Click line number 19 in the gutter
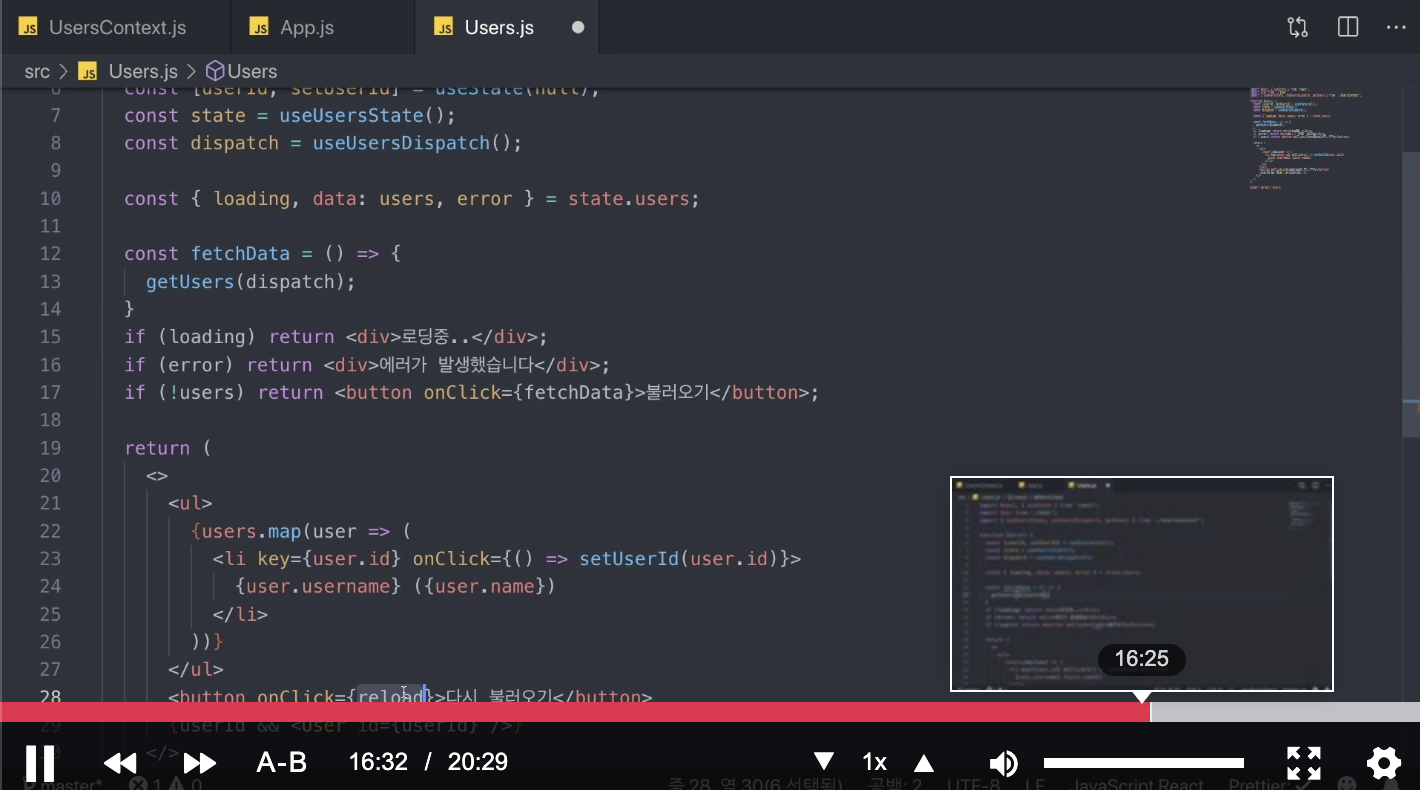The image size is (1420, 790). point(50,448)
